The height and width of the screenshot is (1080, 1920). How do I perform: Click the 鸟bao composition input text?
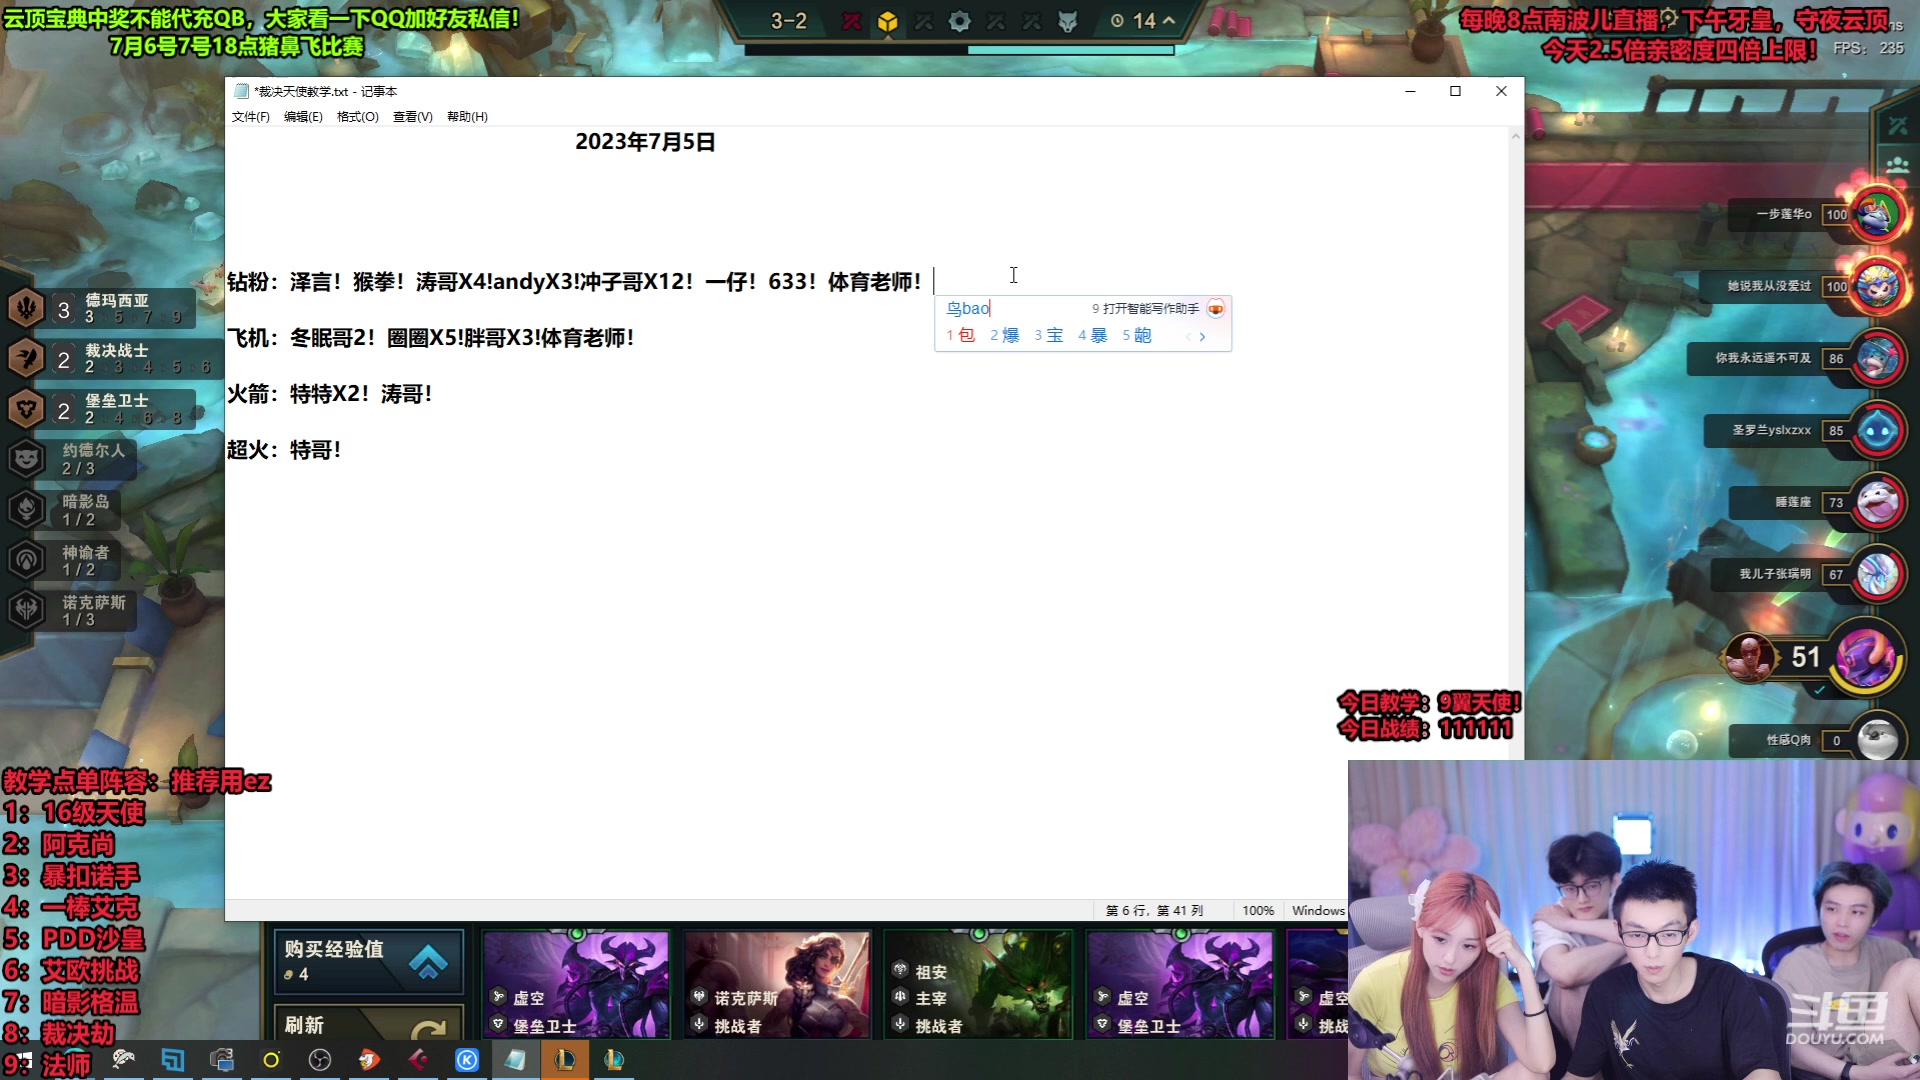pyautogui.click(x=968, y=309)
